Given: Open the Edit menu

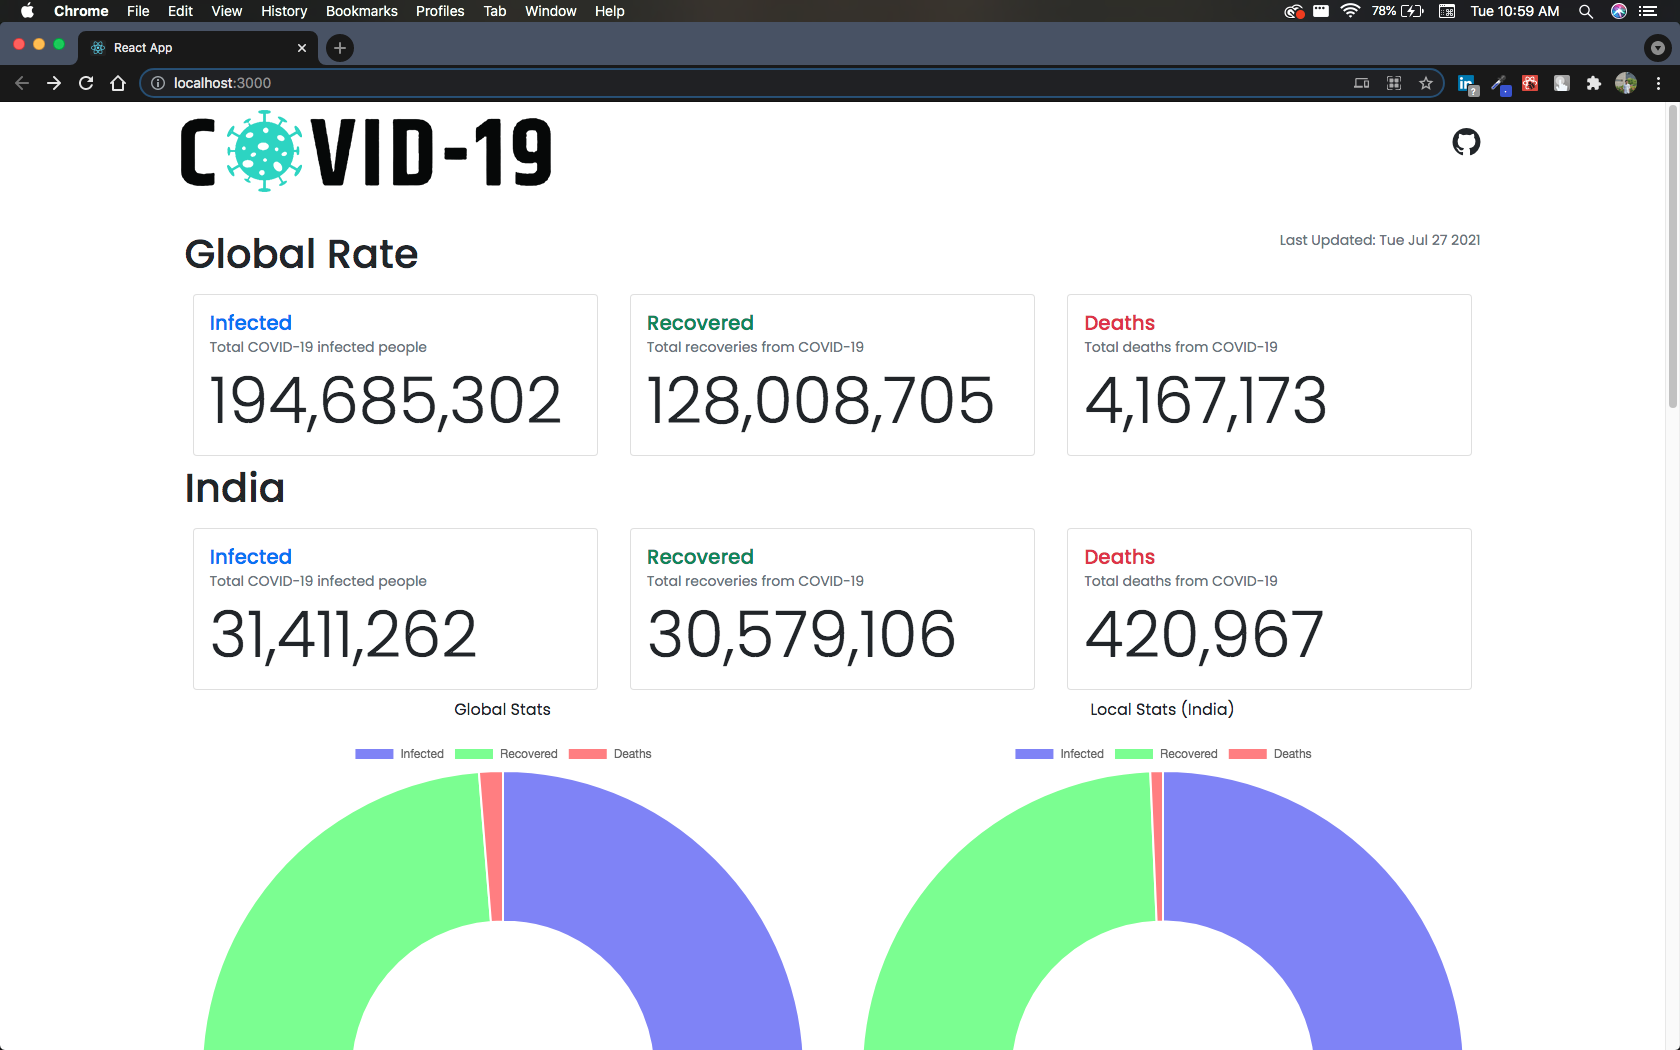Looking at the screenshot, I should tap(180, 11).
